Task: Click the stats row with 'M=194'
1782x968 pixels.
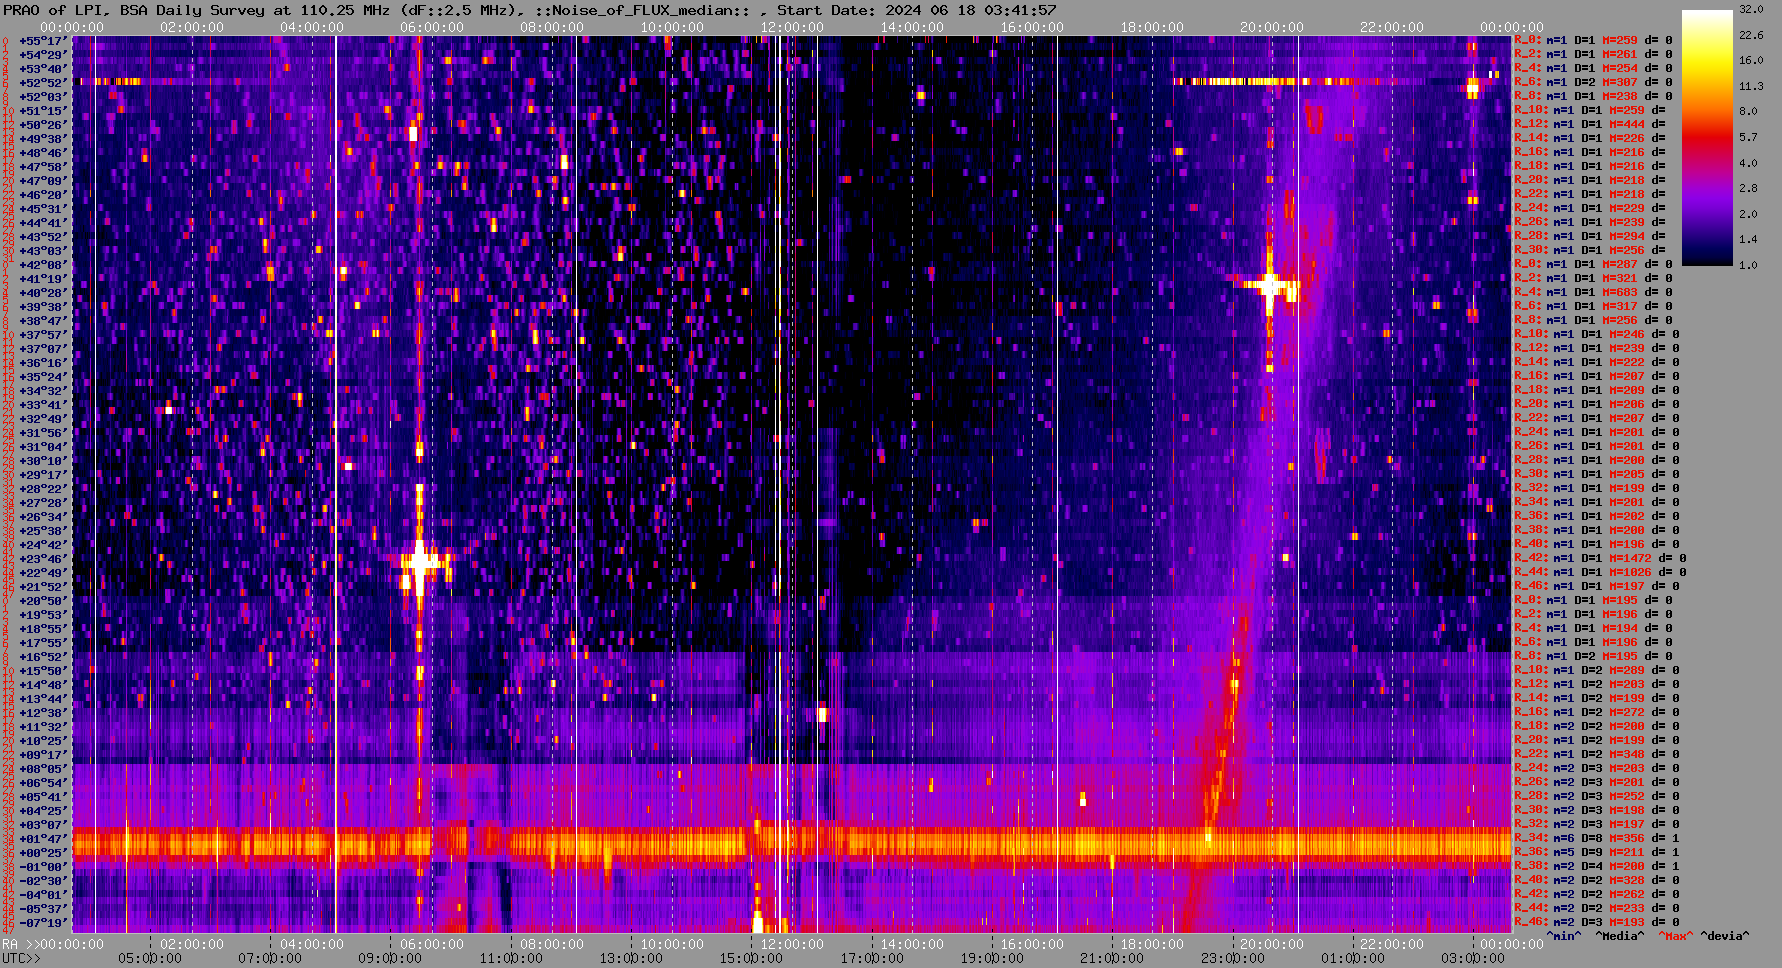Action: (x=1593, y=628)
